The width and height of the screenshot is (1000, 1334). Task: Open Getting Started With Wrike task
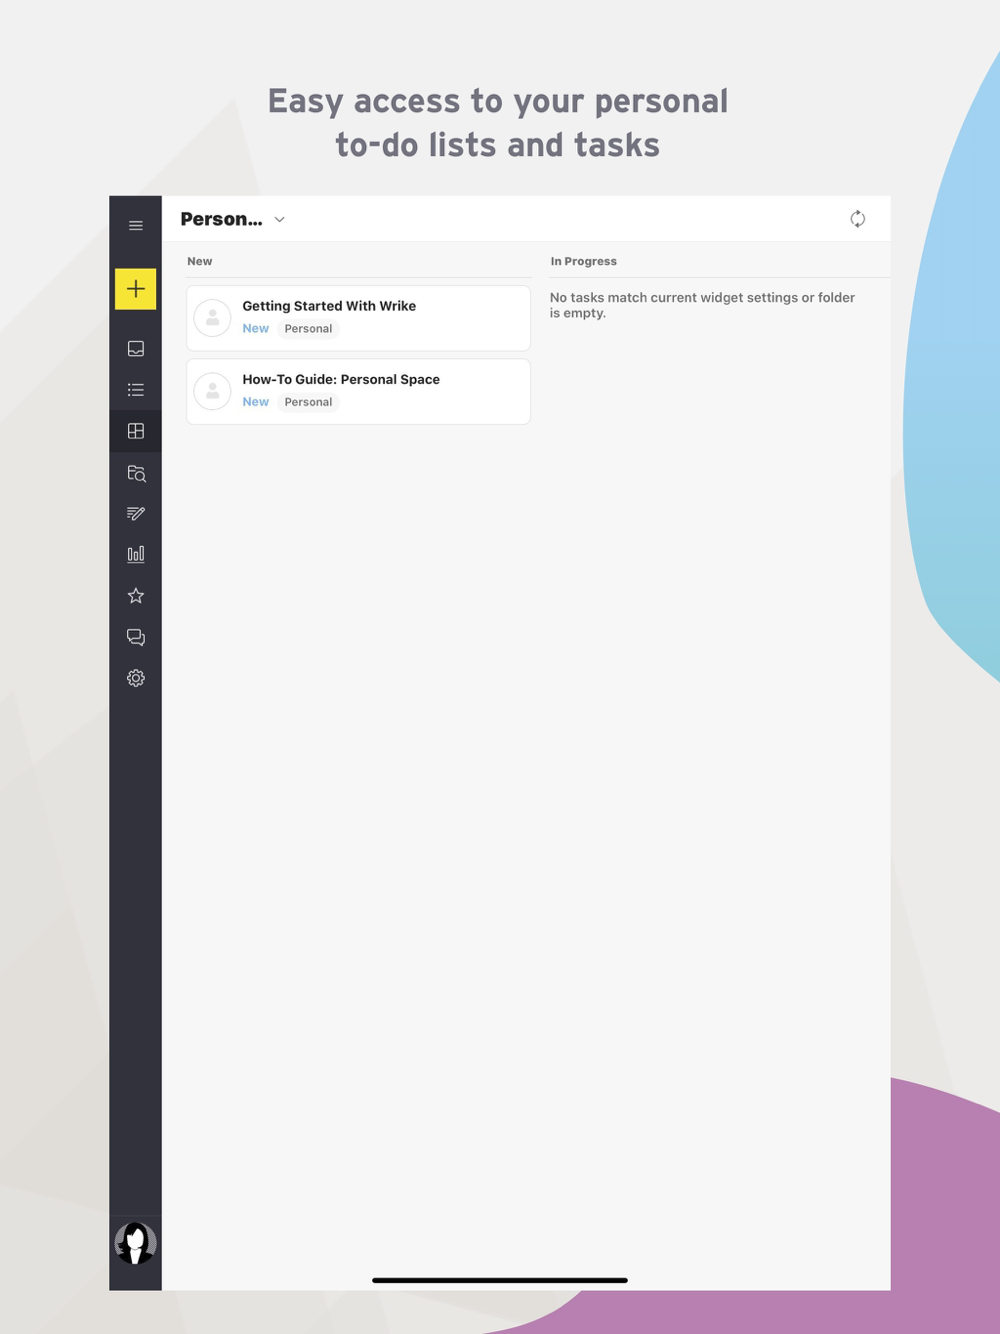tap(358, 318)
